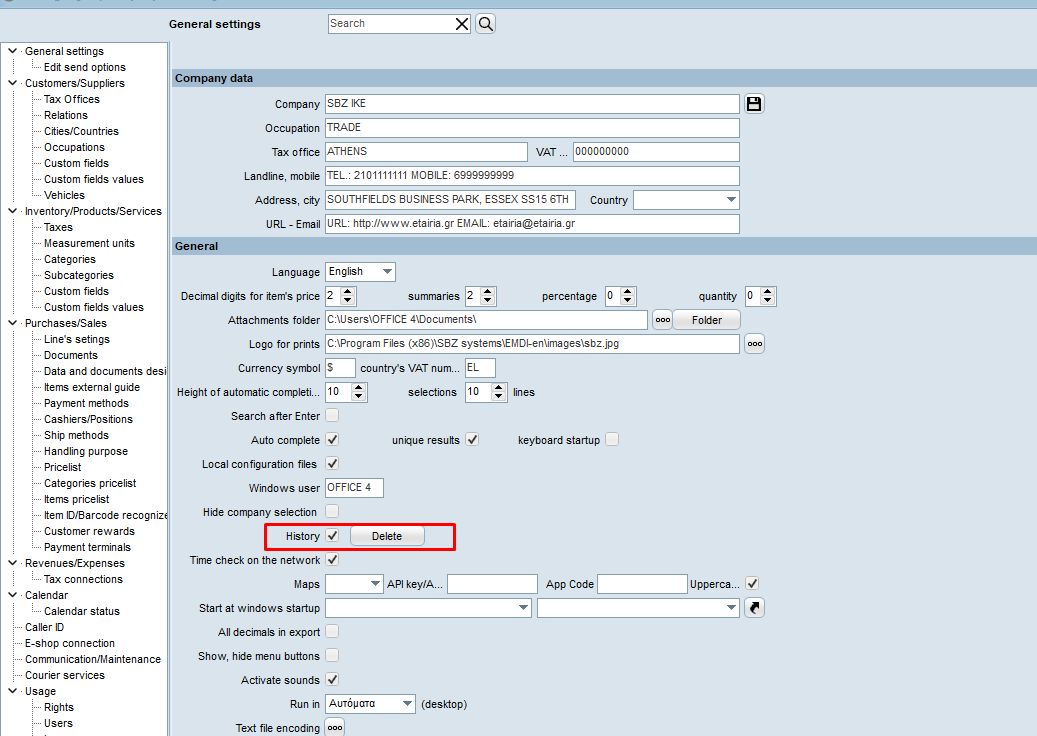Click the Company name field

(x=532, y=104)
